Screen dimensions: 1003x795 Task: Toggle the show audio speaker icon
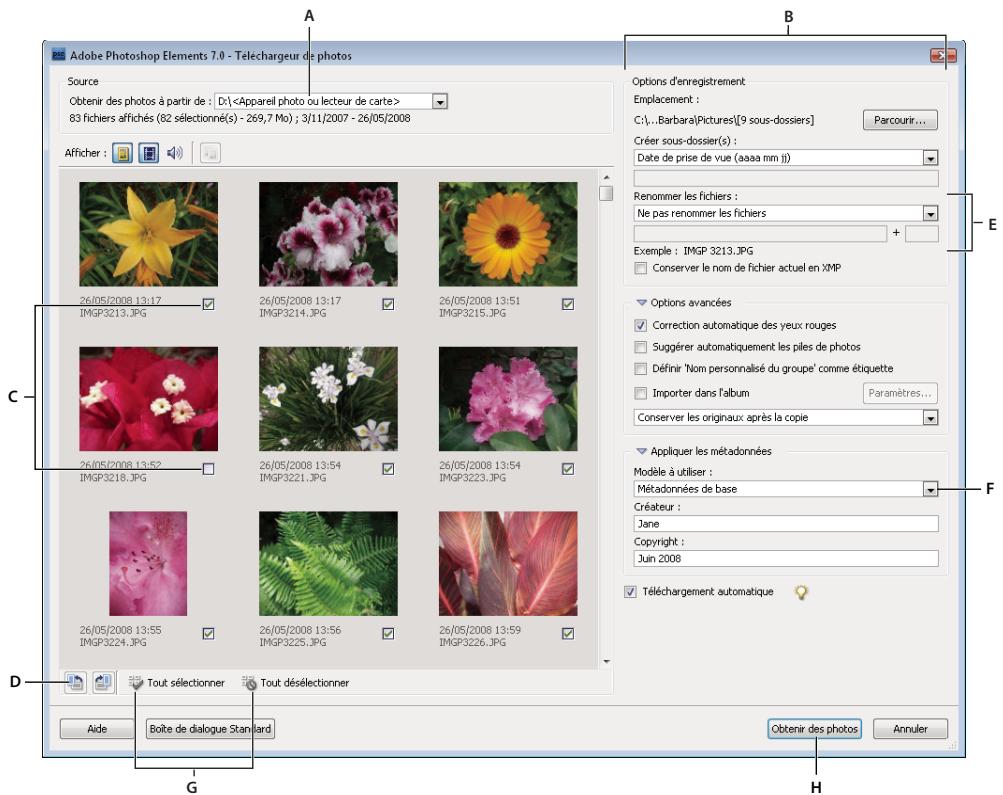click(x=175, y=153)
